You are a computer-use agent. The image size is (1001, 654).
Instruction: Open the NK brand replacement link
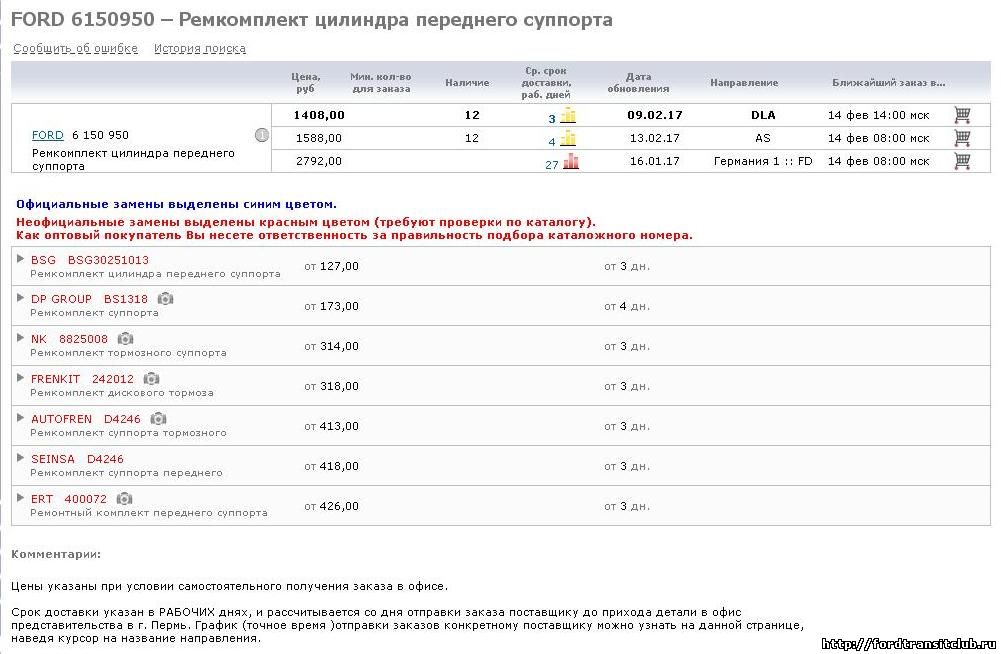39,339
